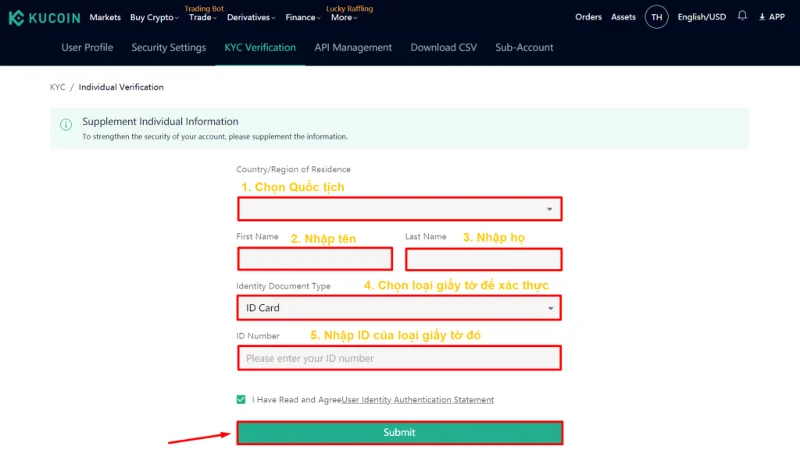The height and width of the screenshot is (453, 800).
Task: Expand the Trade menu
Action: tap(203, 17)
